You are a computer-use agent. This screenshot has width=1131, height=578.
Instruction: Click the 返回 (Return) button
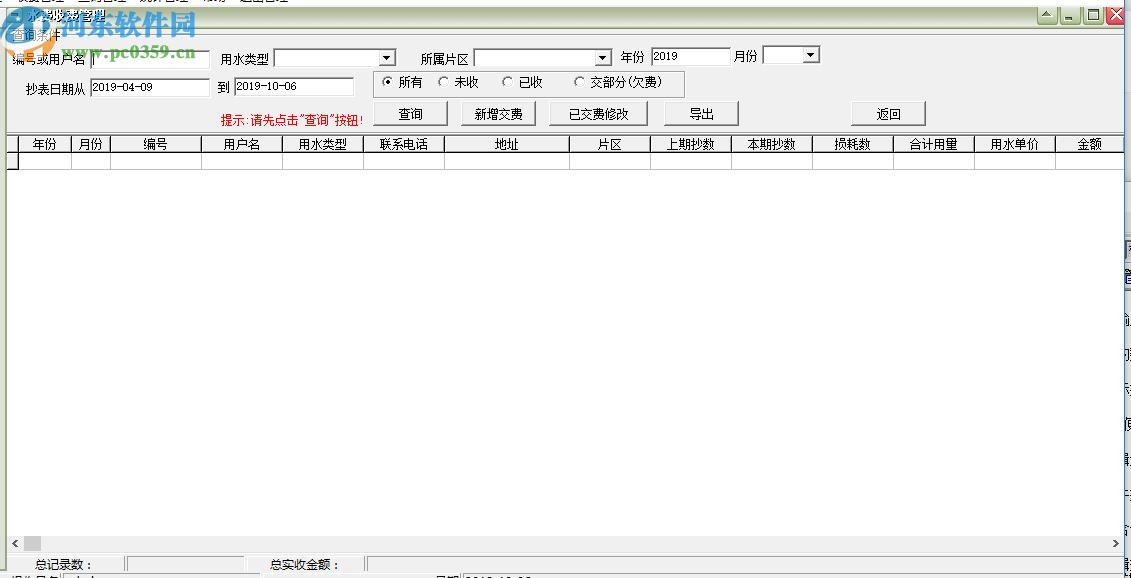(887, 113)
